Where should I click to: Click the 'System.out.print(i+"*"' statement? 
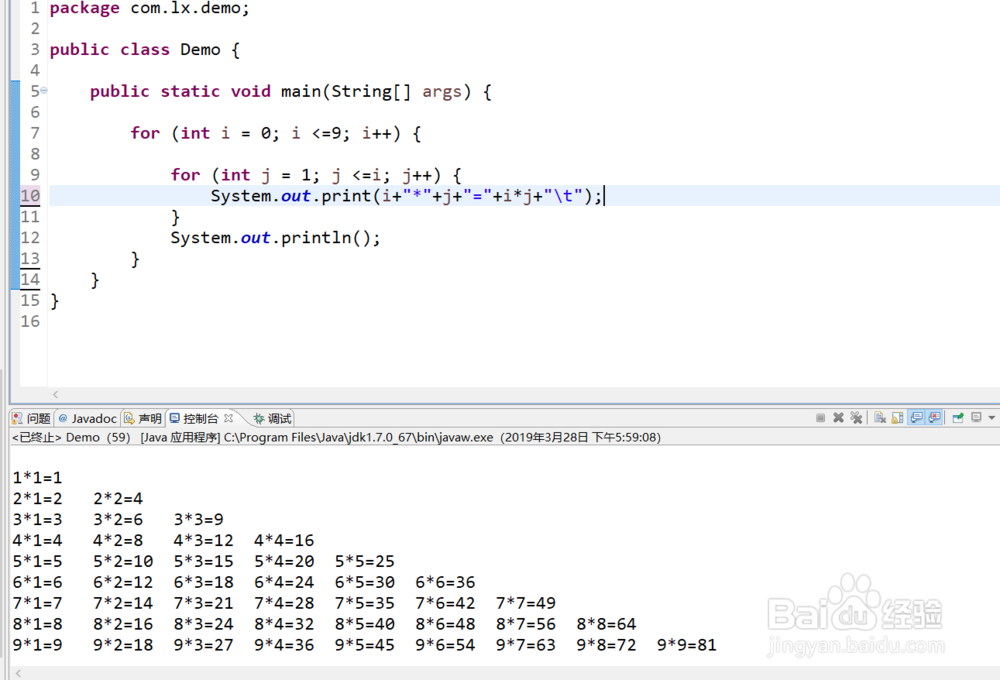pyautogui.click(x=406, y=196)
